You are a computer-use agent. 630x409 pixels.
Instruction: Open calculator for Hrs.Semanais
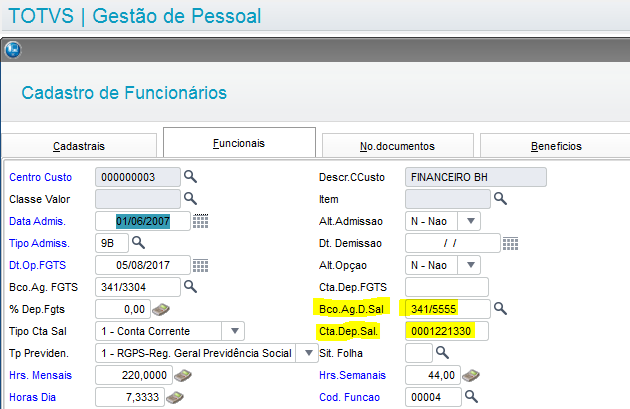coord(471,375)
